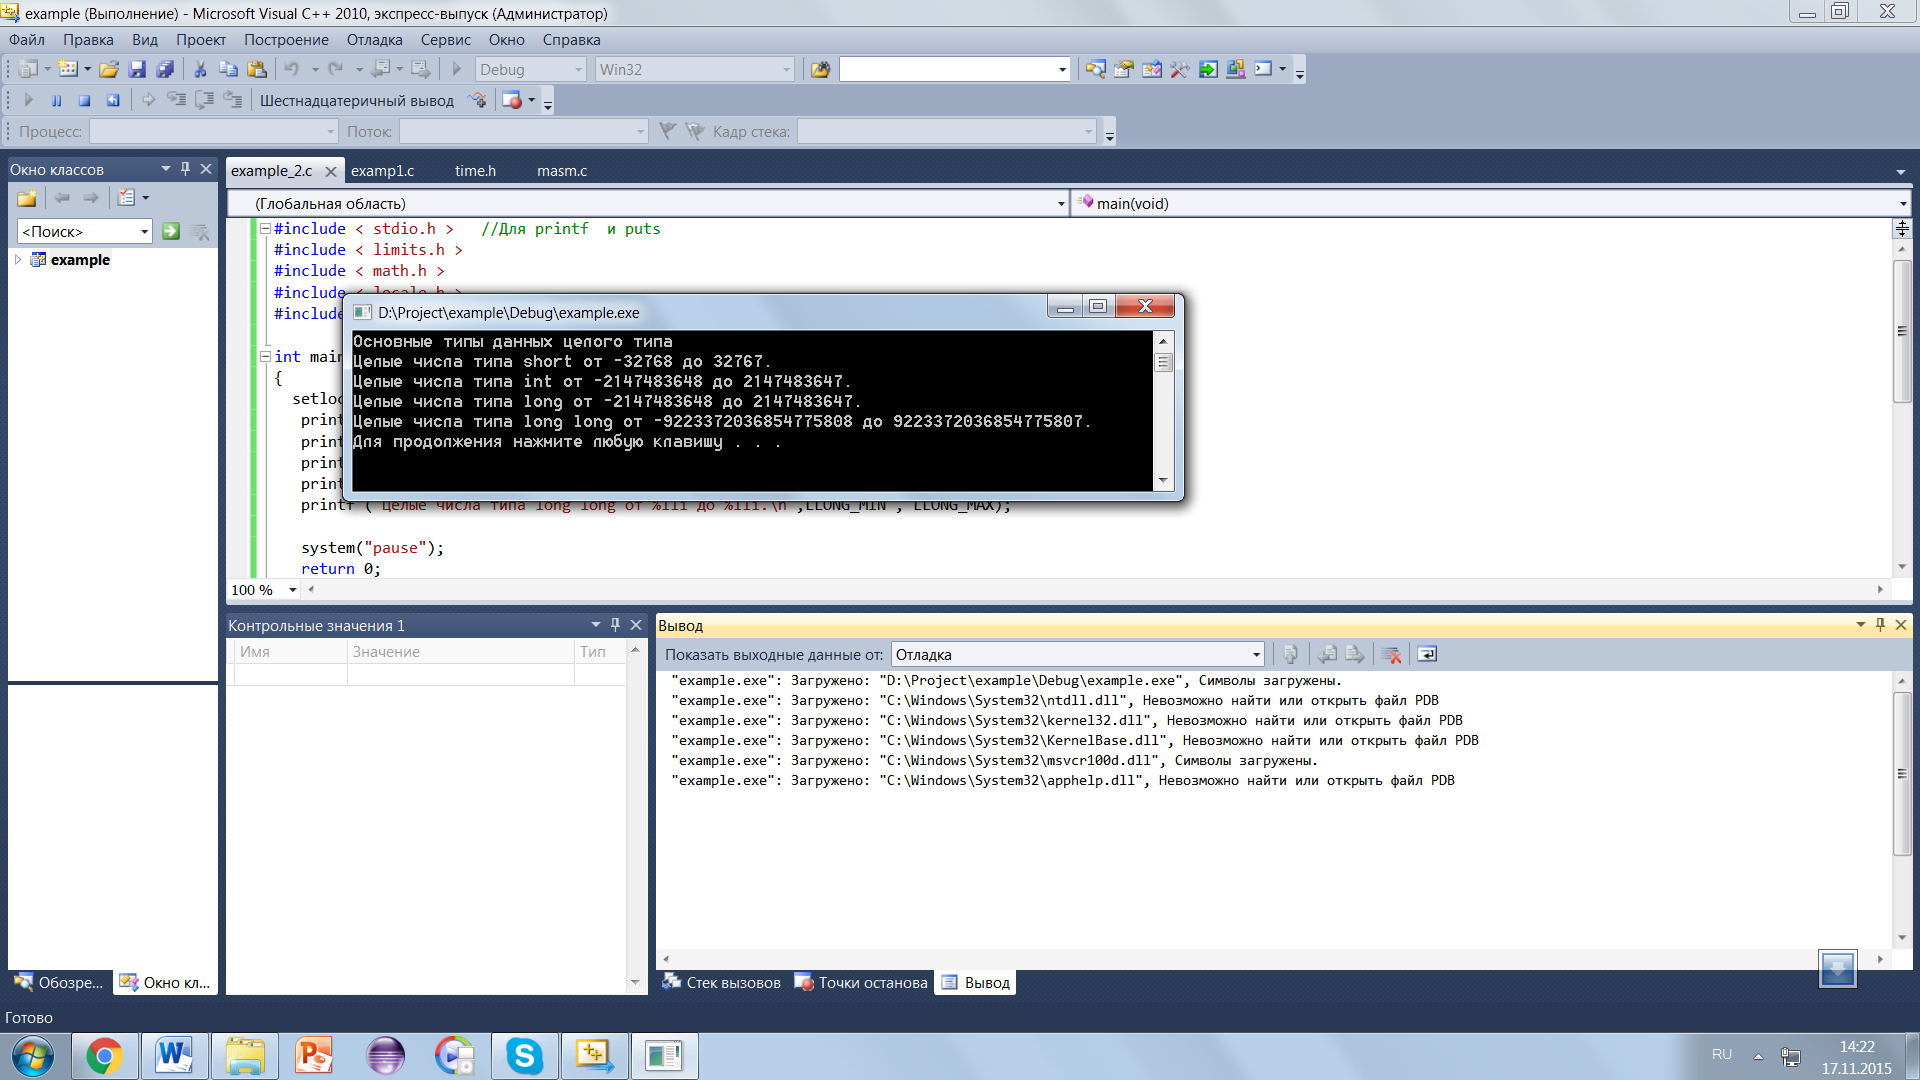Click the Cut scissors icon

point(200,69)
